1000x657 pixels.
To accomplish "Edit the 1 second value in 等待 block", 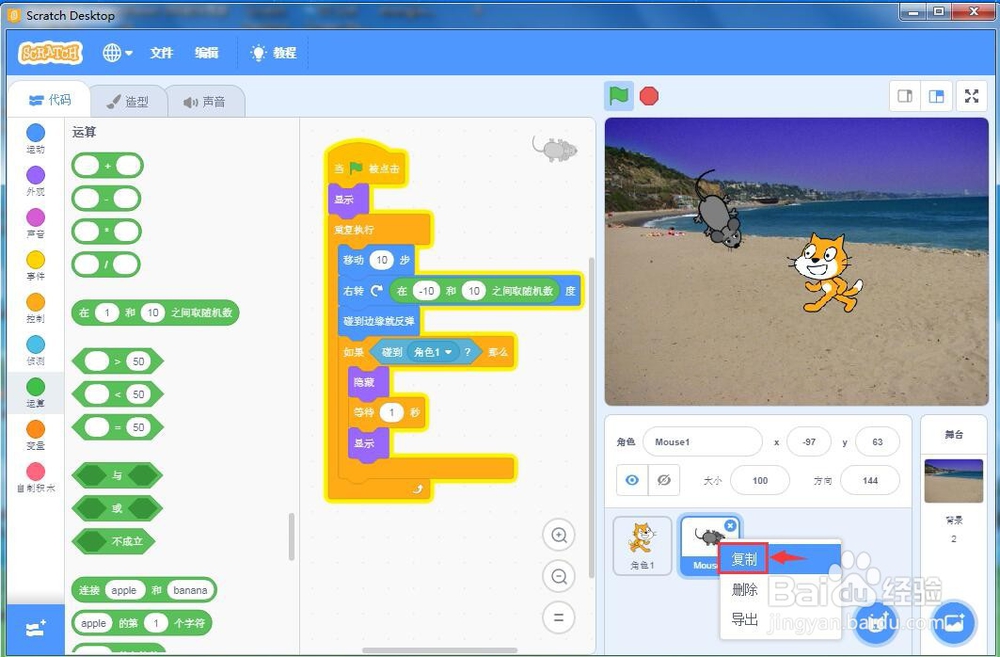I will pos(392,413).
